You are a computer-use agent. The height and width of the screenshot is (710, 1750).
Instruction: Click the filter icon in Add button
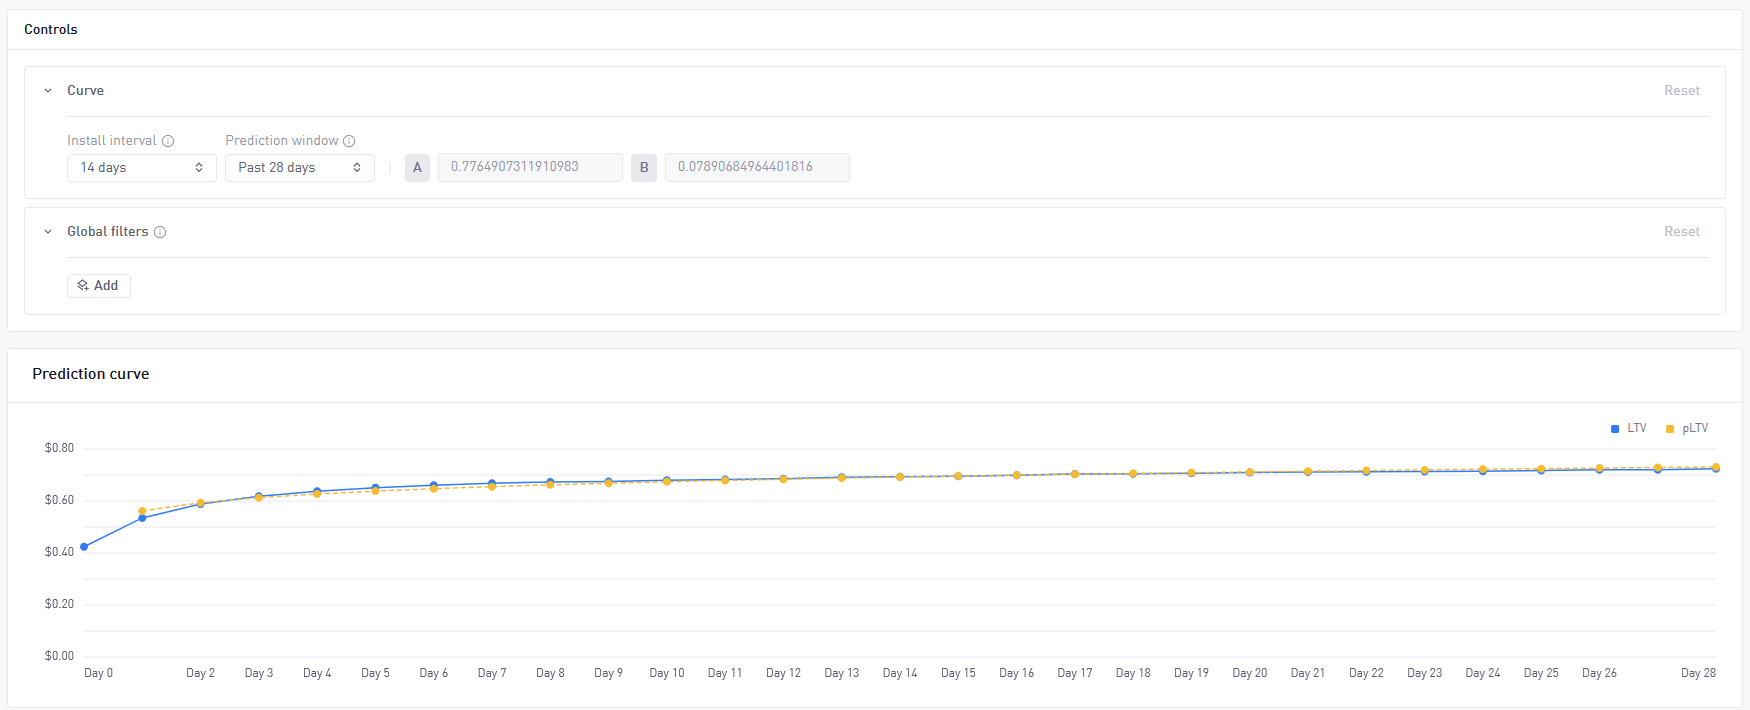point(83,286)
